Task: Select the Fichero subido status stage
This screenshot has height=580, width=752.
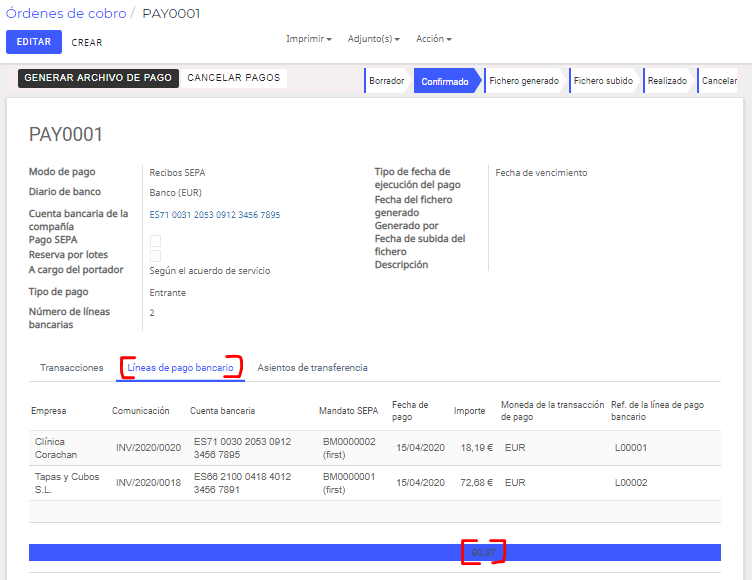Action: 603,81
